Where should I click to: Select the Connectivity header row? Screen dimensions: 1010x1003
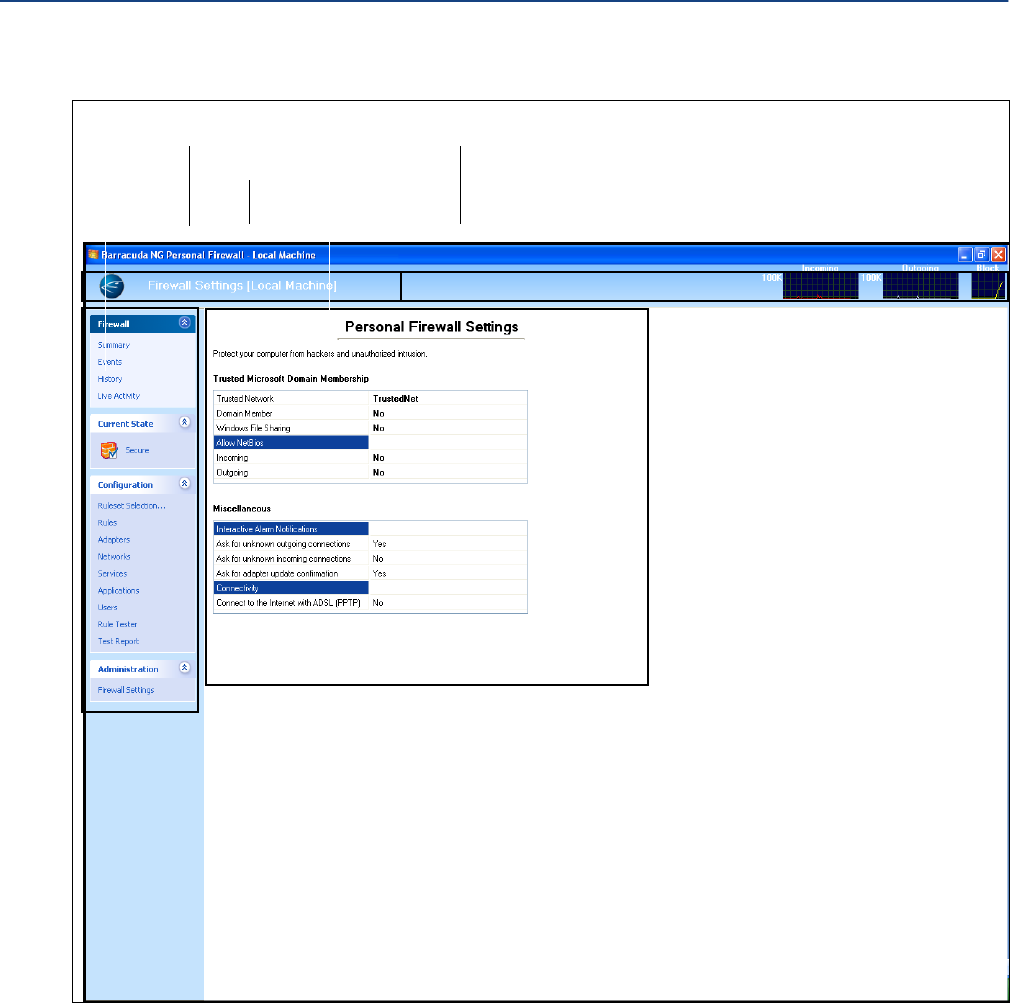click(x=370, y=588)
